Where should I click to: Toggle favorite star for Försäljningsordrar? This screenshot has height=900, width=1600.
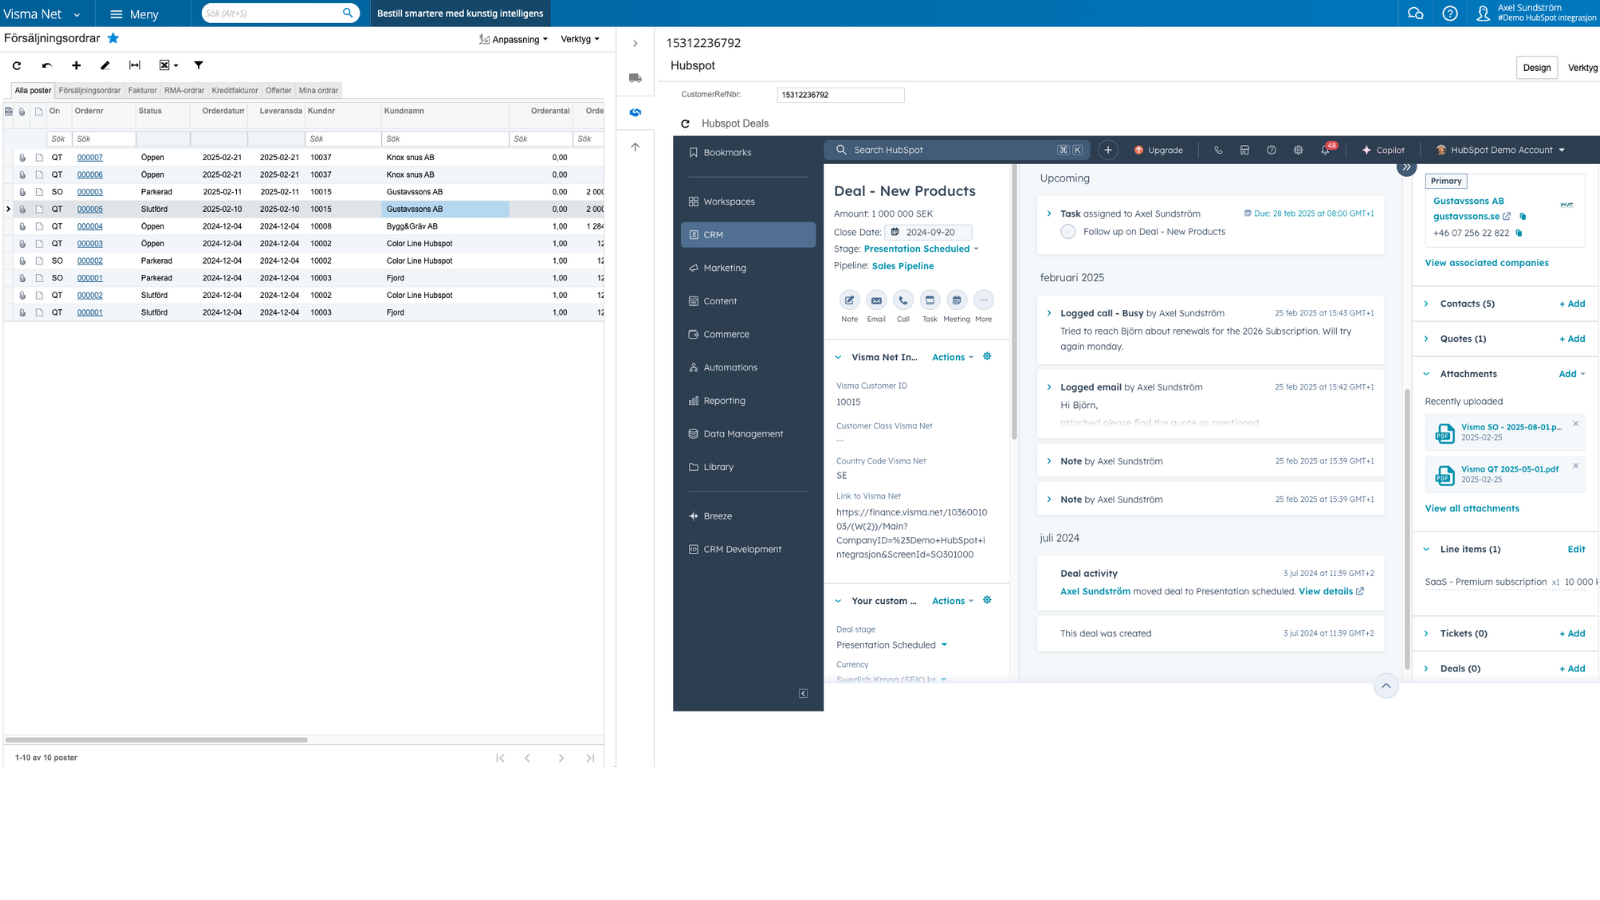pyautogui.click(x=113, y=38)
